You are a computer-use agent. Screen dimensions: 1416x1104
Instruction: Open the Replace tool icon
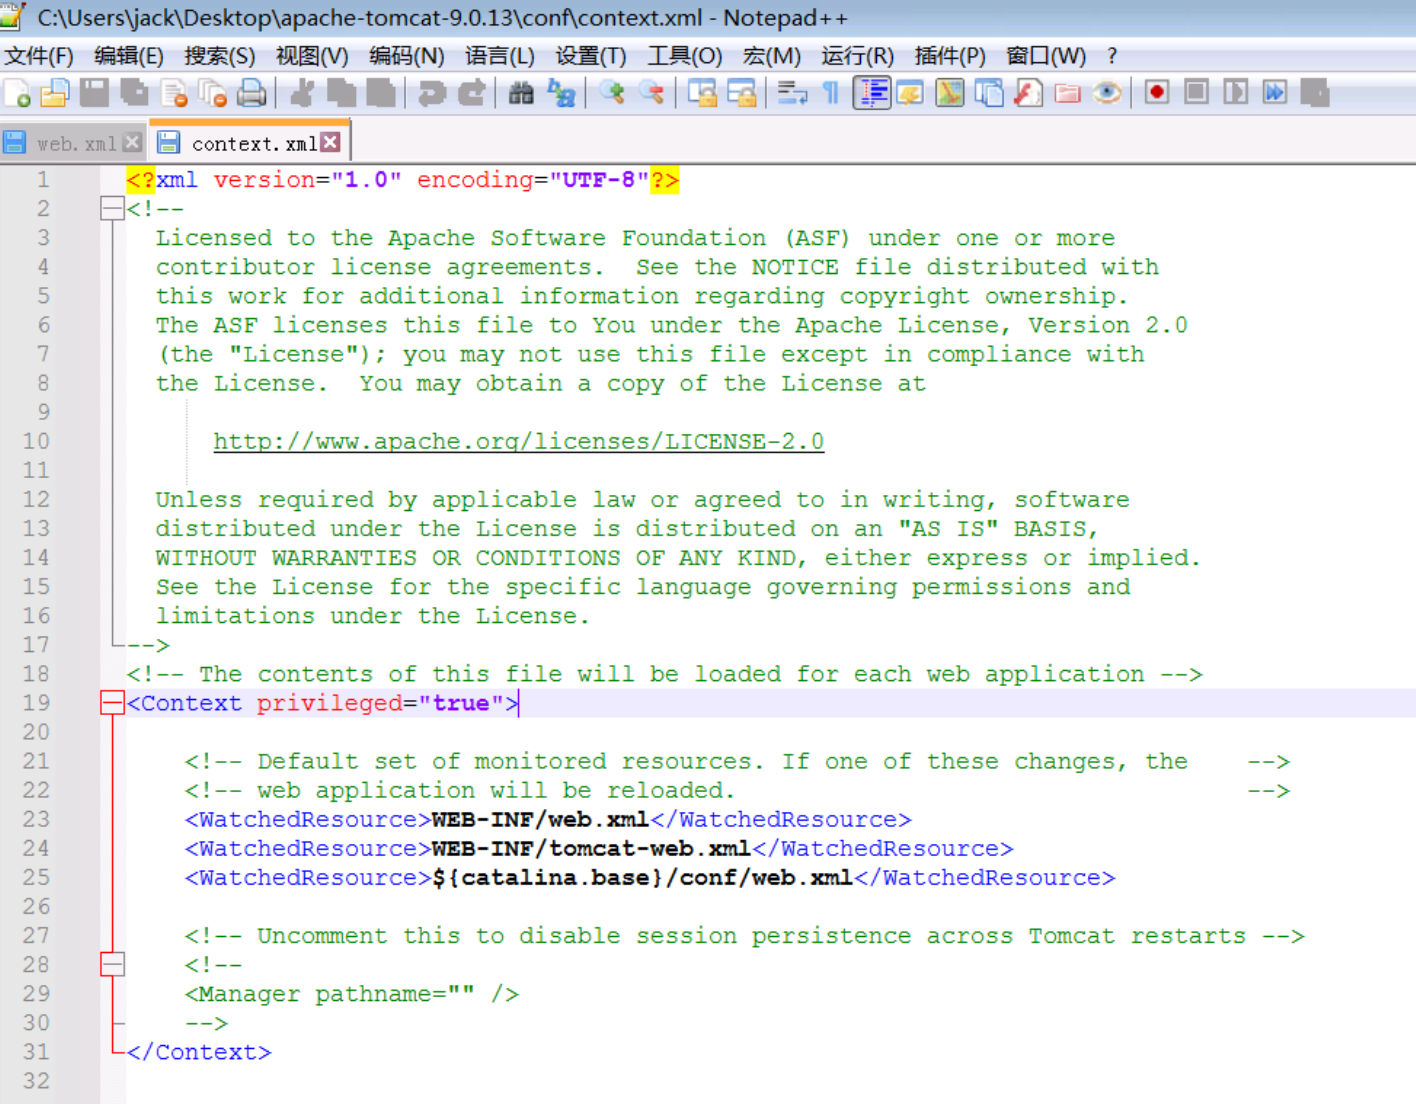click(x=561, y=93)
